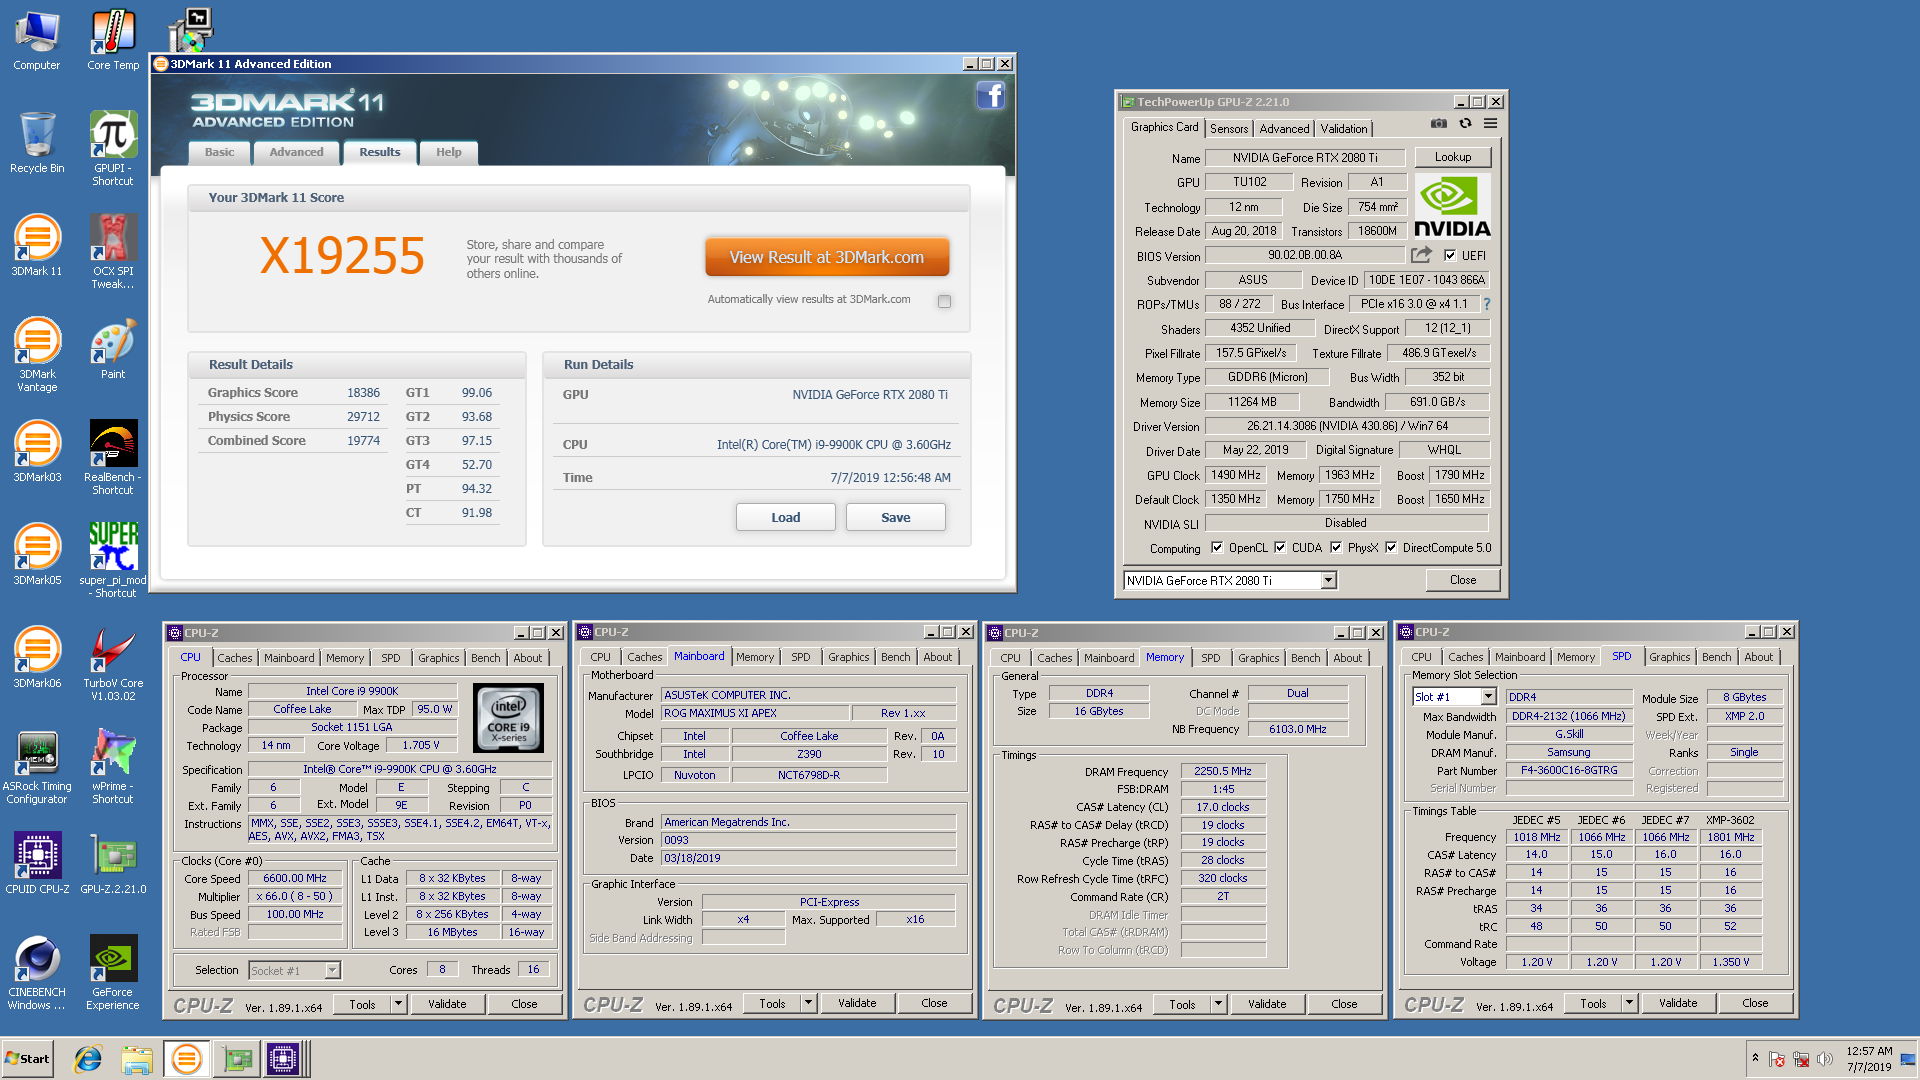Open Tools dropdown arrow in Mainboard window

coord(808,1003)
